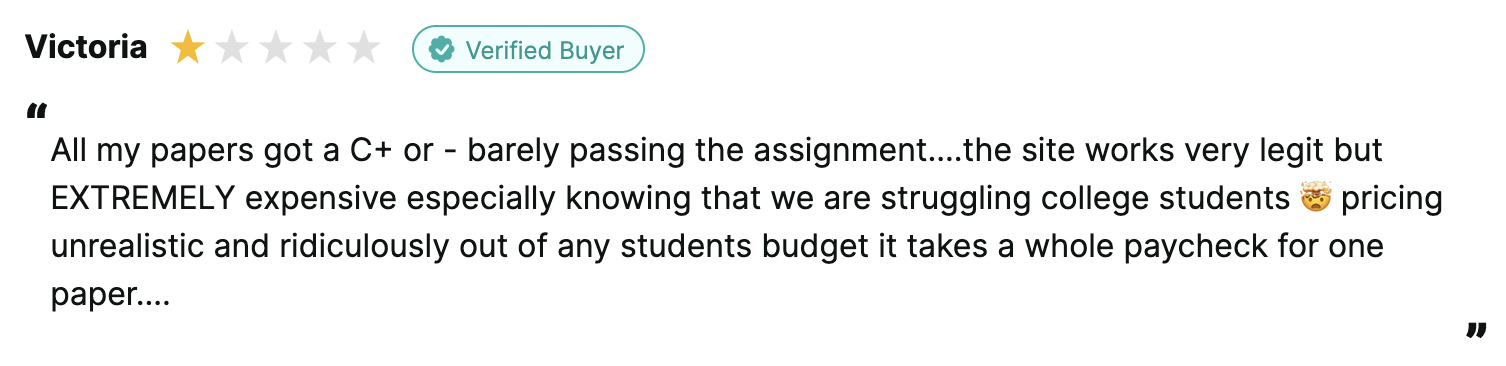
Task: Click the phrase 'struggling college students'
Action: 1086,200
